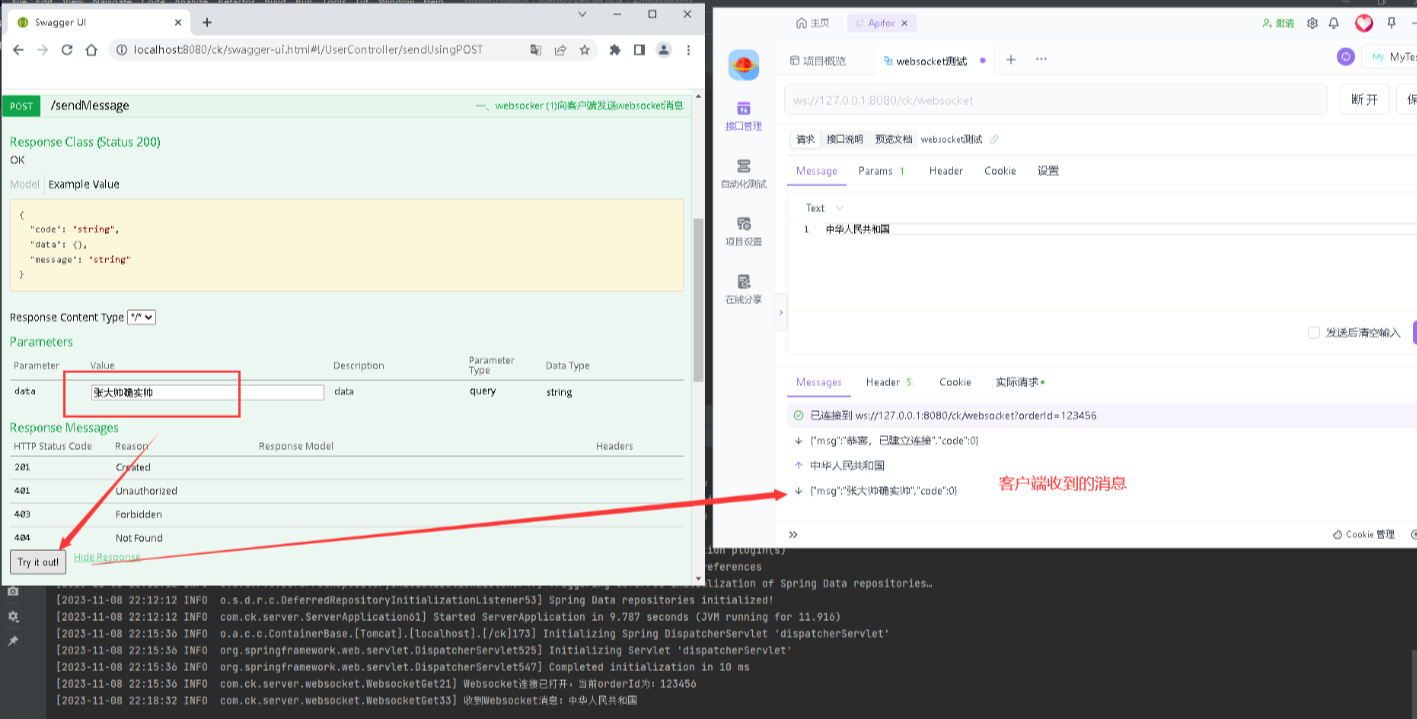Open the response Header 5 tab
Image resolution: width=1417 pixels, height=719 pixels.
889,382
